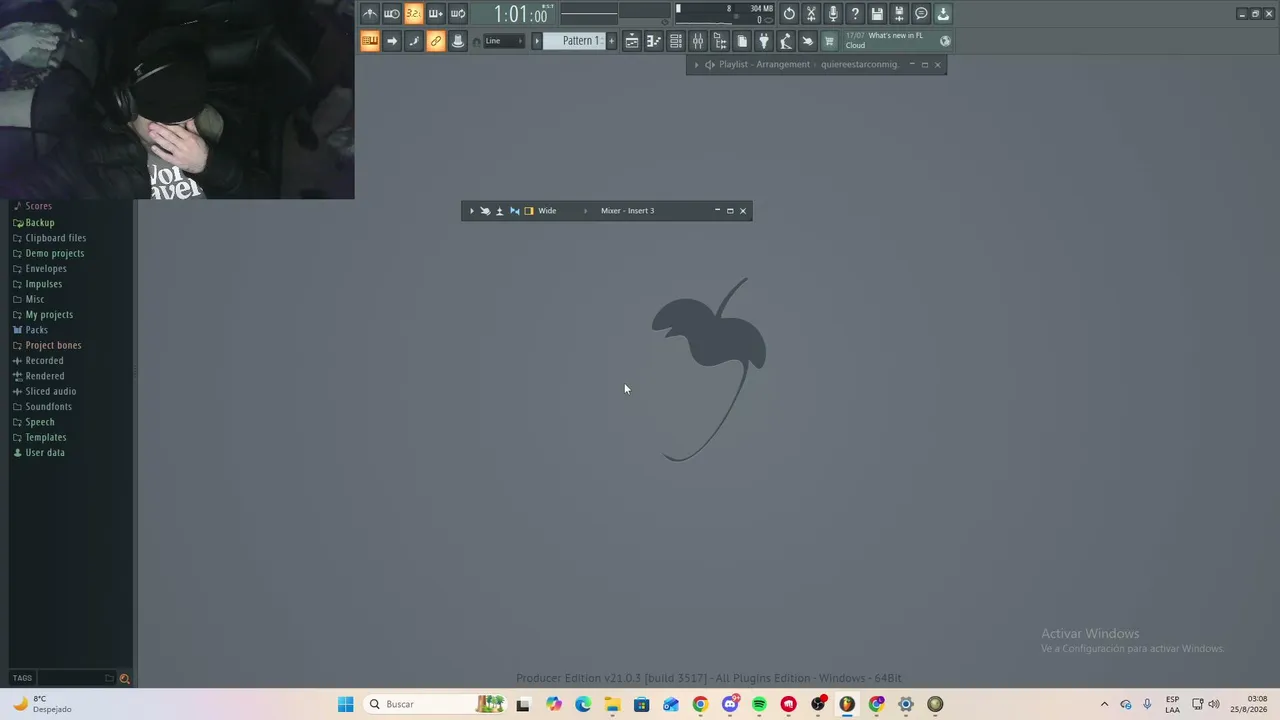Click the microphone one-click recording icon
The image size is (1280, 720).
pyautogui.click(x=833, y=14)
